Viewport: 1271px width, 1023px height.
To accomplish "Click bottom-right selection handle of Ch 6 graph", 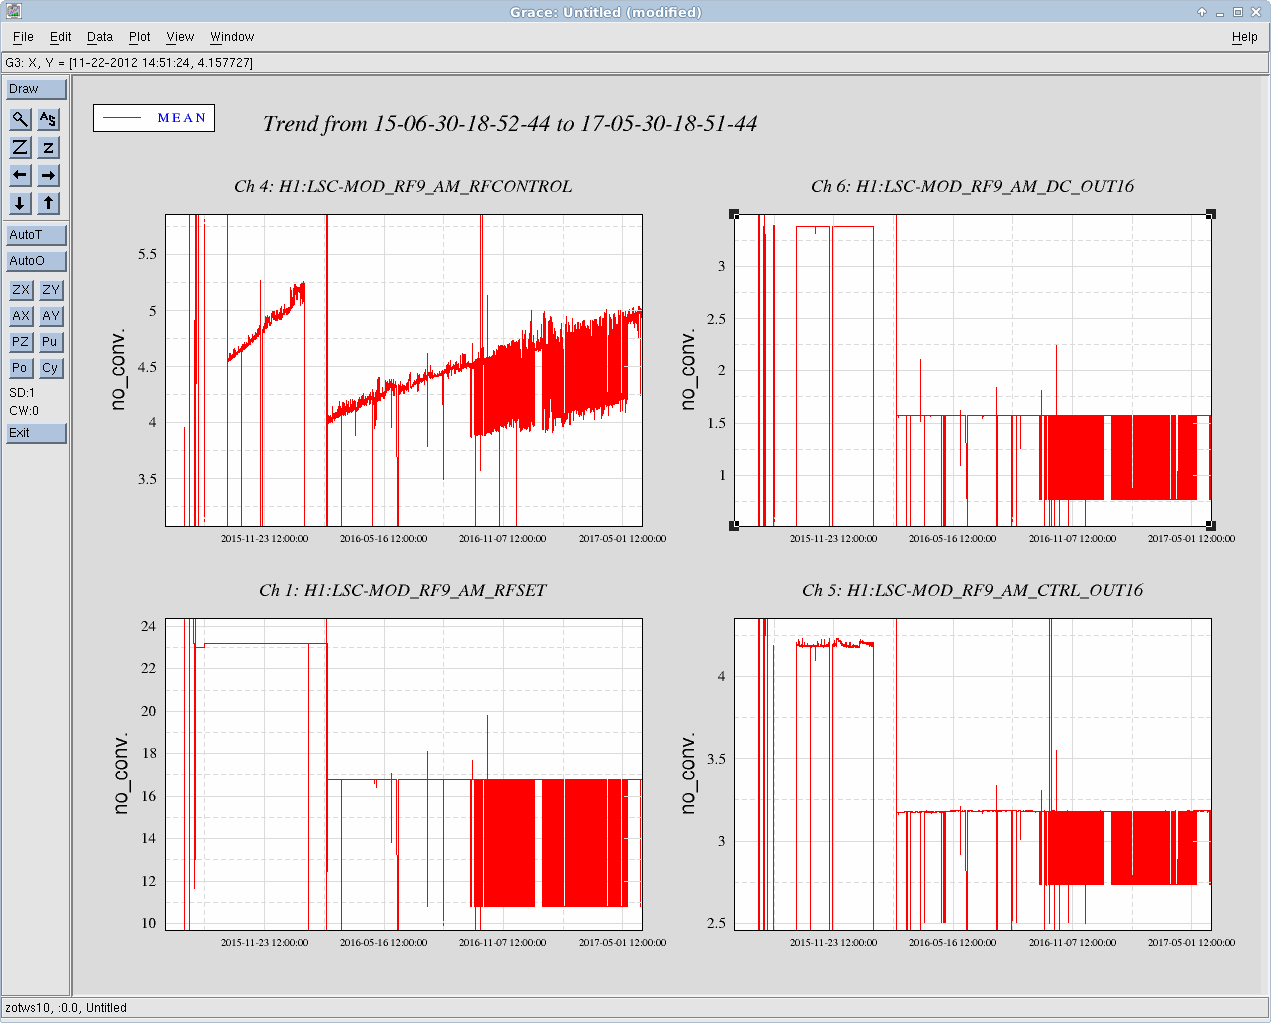I will point(1211,526).
